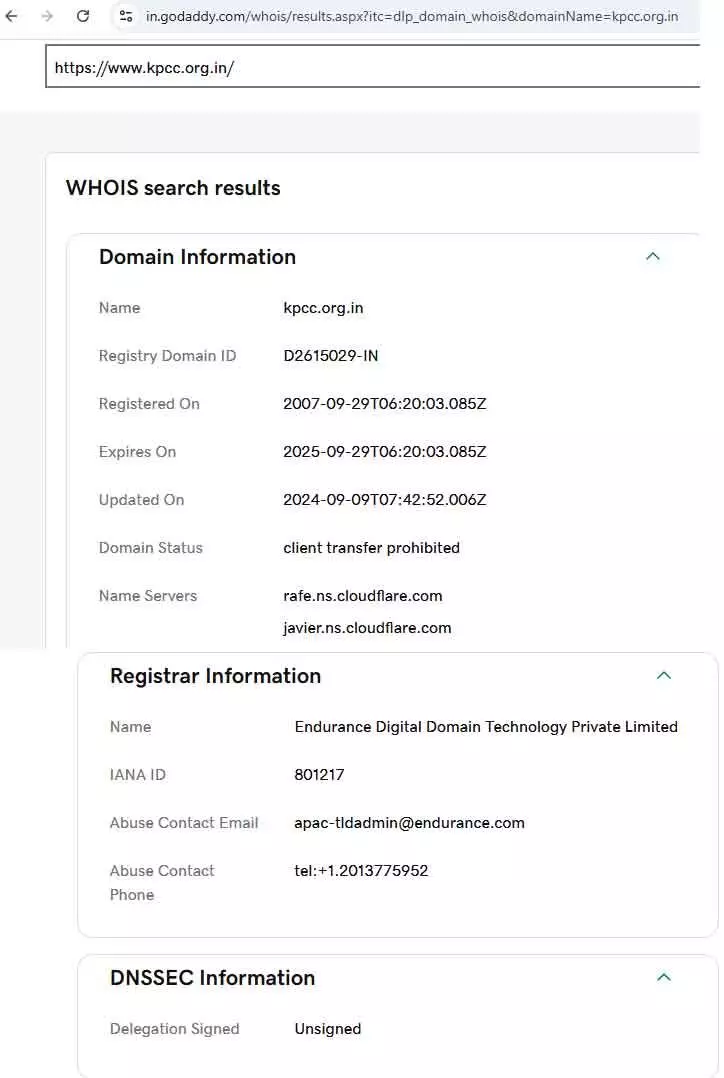This screenshot has width=724, height=1078.
Task: Click the WHOIS search results title
Action: coord(173,188)
